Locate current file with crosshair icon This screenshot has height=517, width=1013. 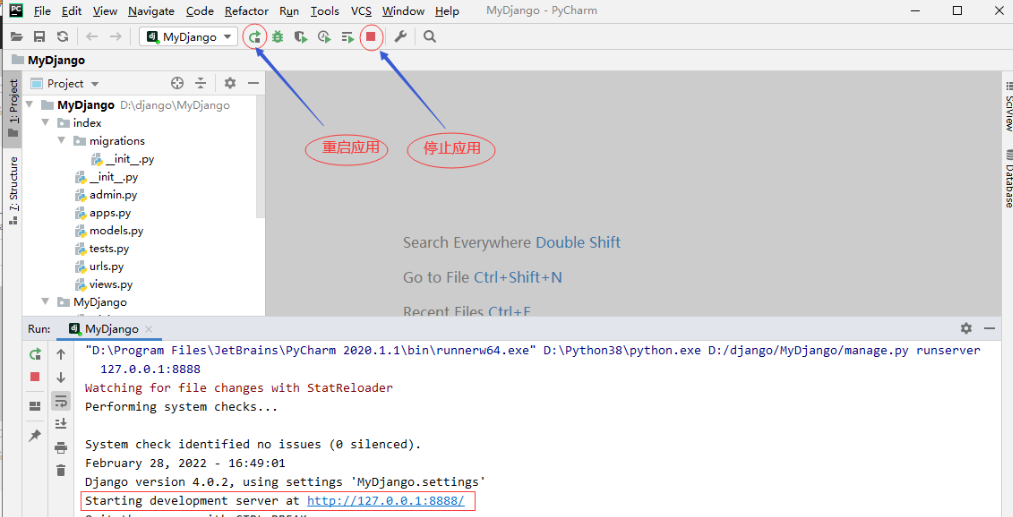tap(177, 83)
